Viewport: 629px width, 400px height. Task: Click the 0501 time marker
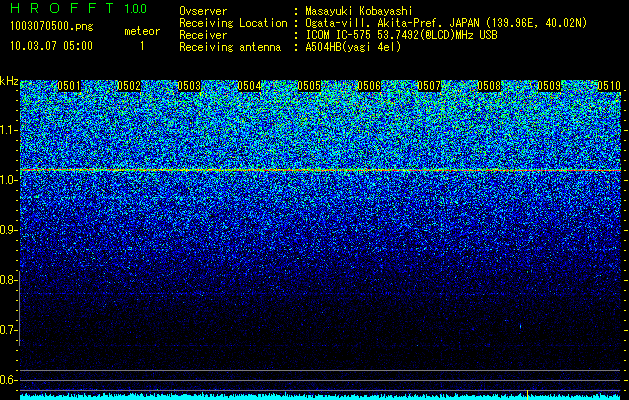tap(69, 86)
